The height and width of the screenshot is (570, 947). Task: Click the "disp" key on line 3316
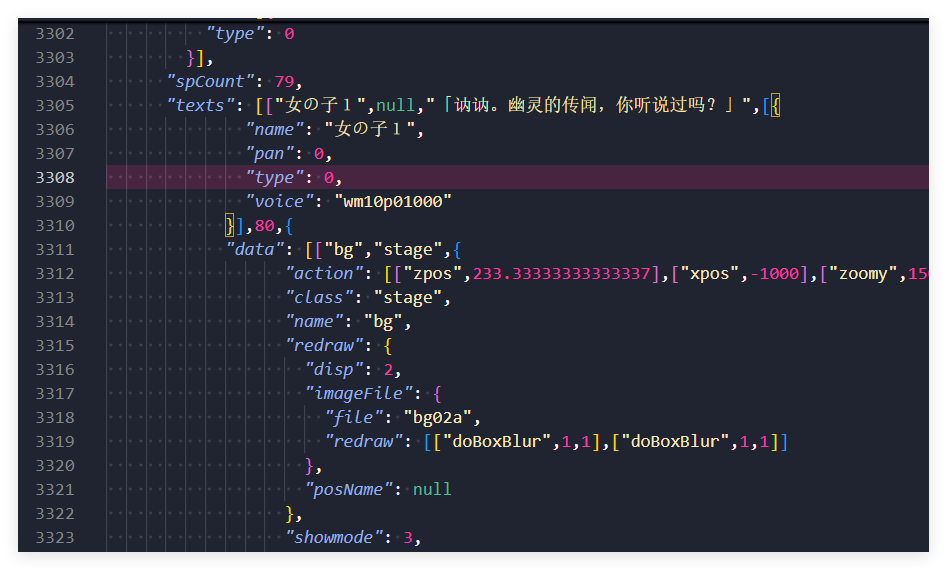(x=335, y=370)
